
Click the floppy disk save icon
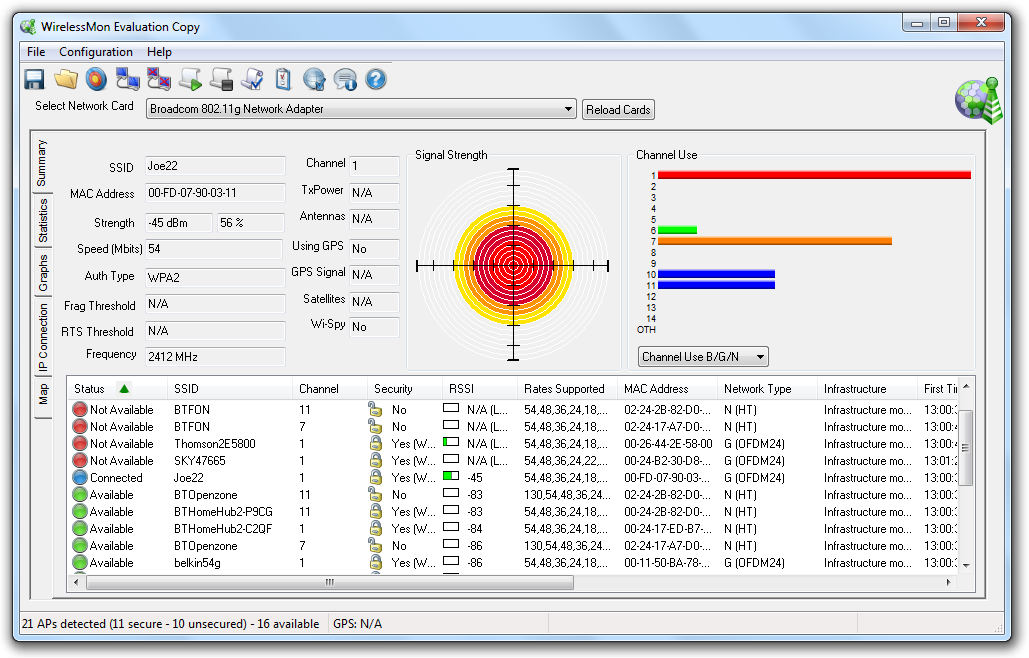click(x=34, y=79)
